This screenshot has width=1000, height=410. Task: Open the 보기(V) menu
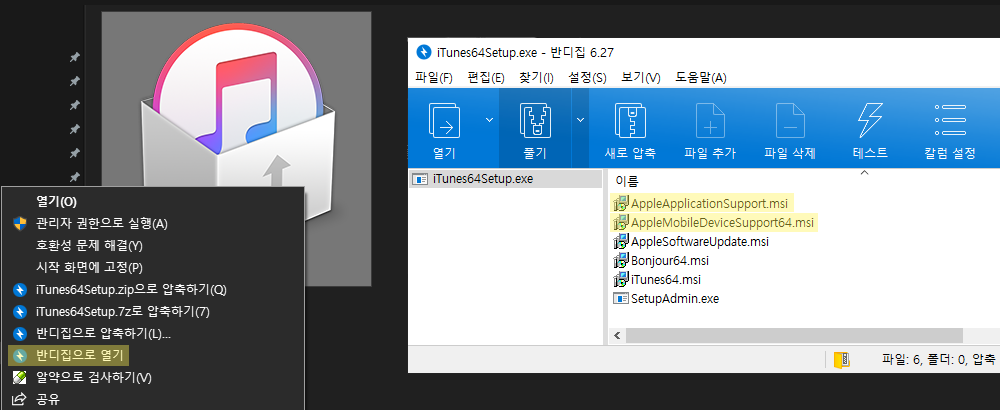[x=641, y=78]
